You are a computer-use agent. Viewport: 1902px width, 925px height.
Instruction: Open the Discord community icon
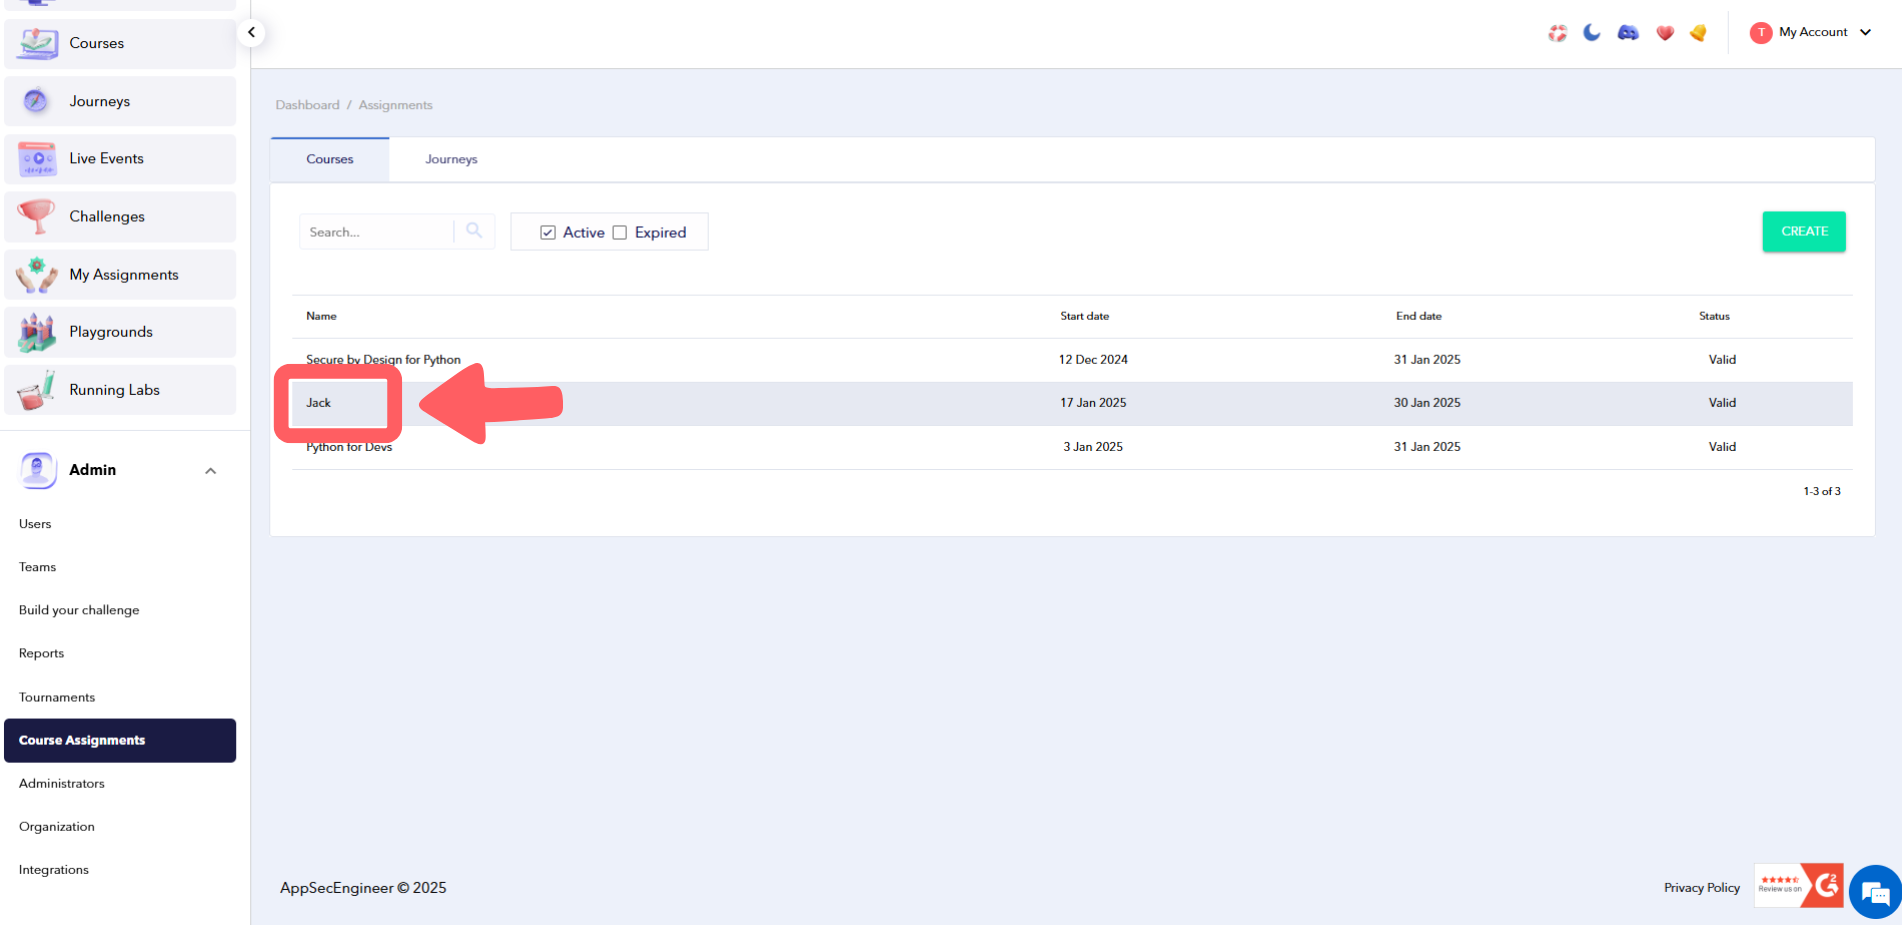click(x=1628, y=33)
